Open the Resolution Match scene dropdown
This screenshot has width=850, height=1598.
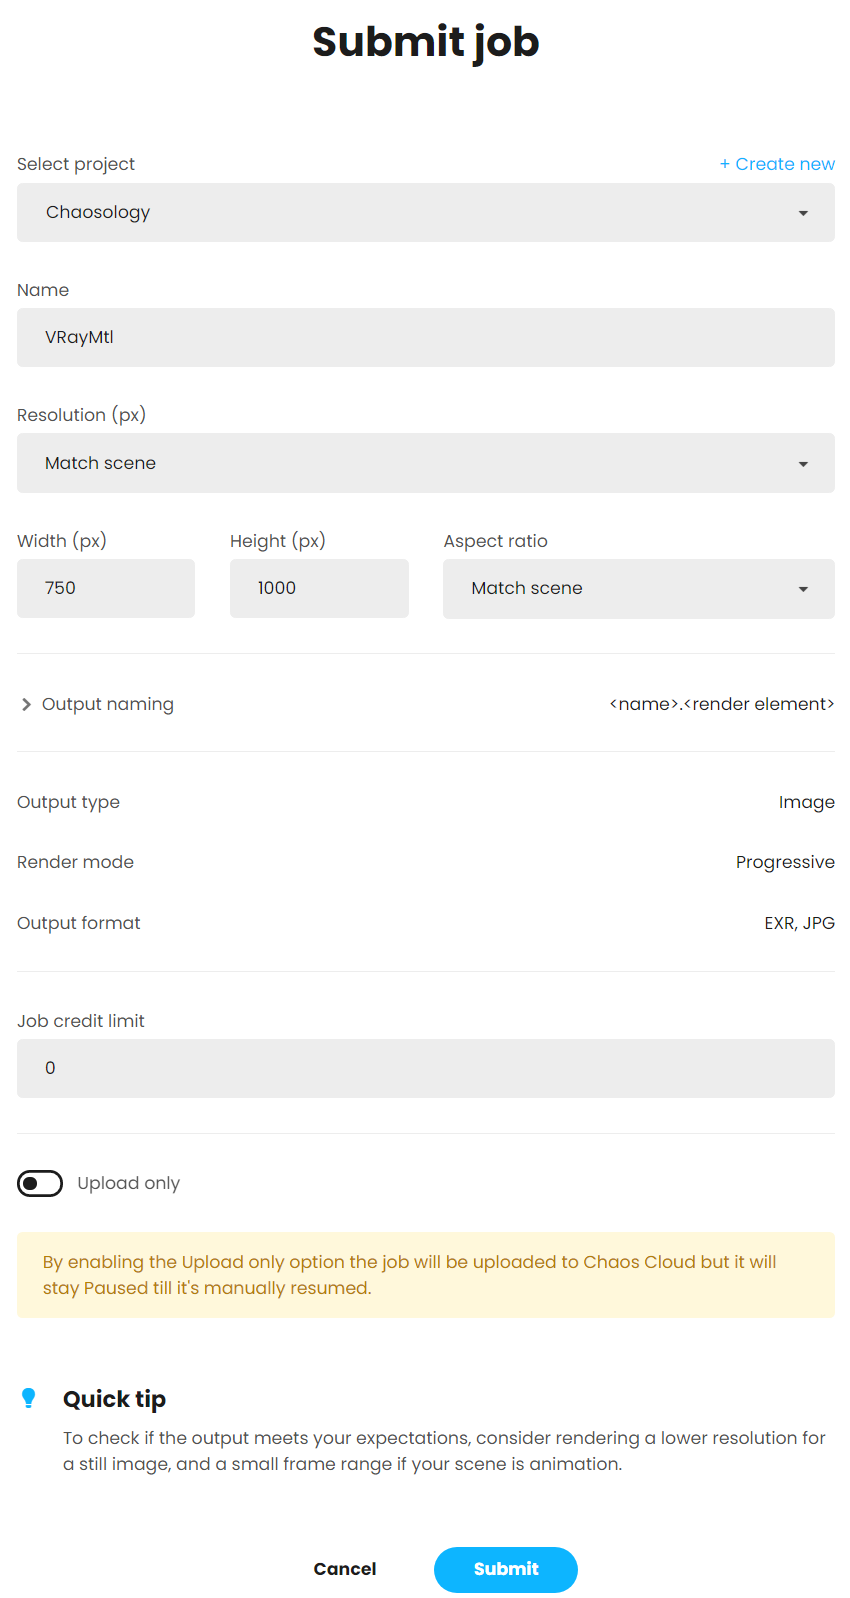pos(425,463)
